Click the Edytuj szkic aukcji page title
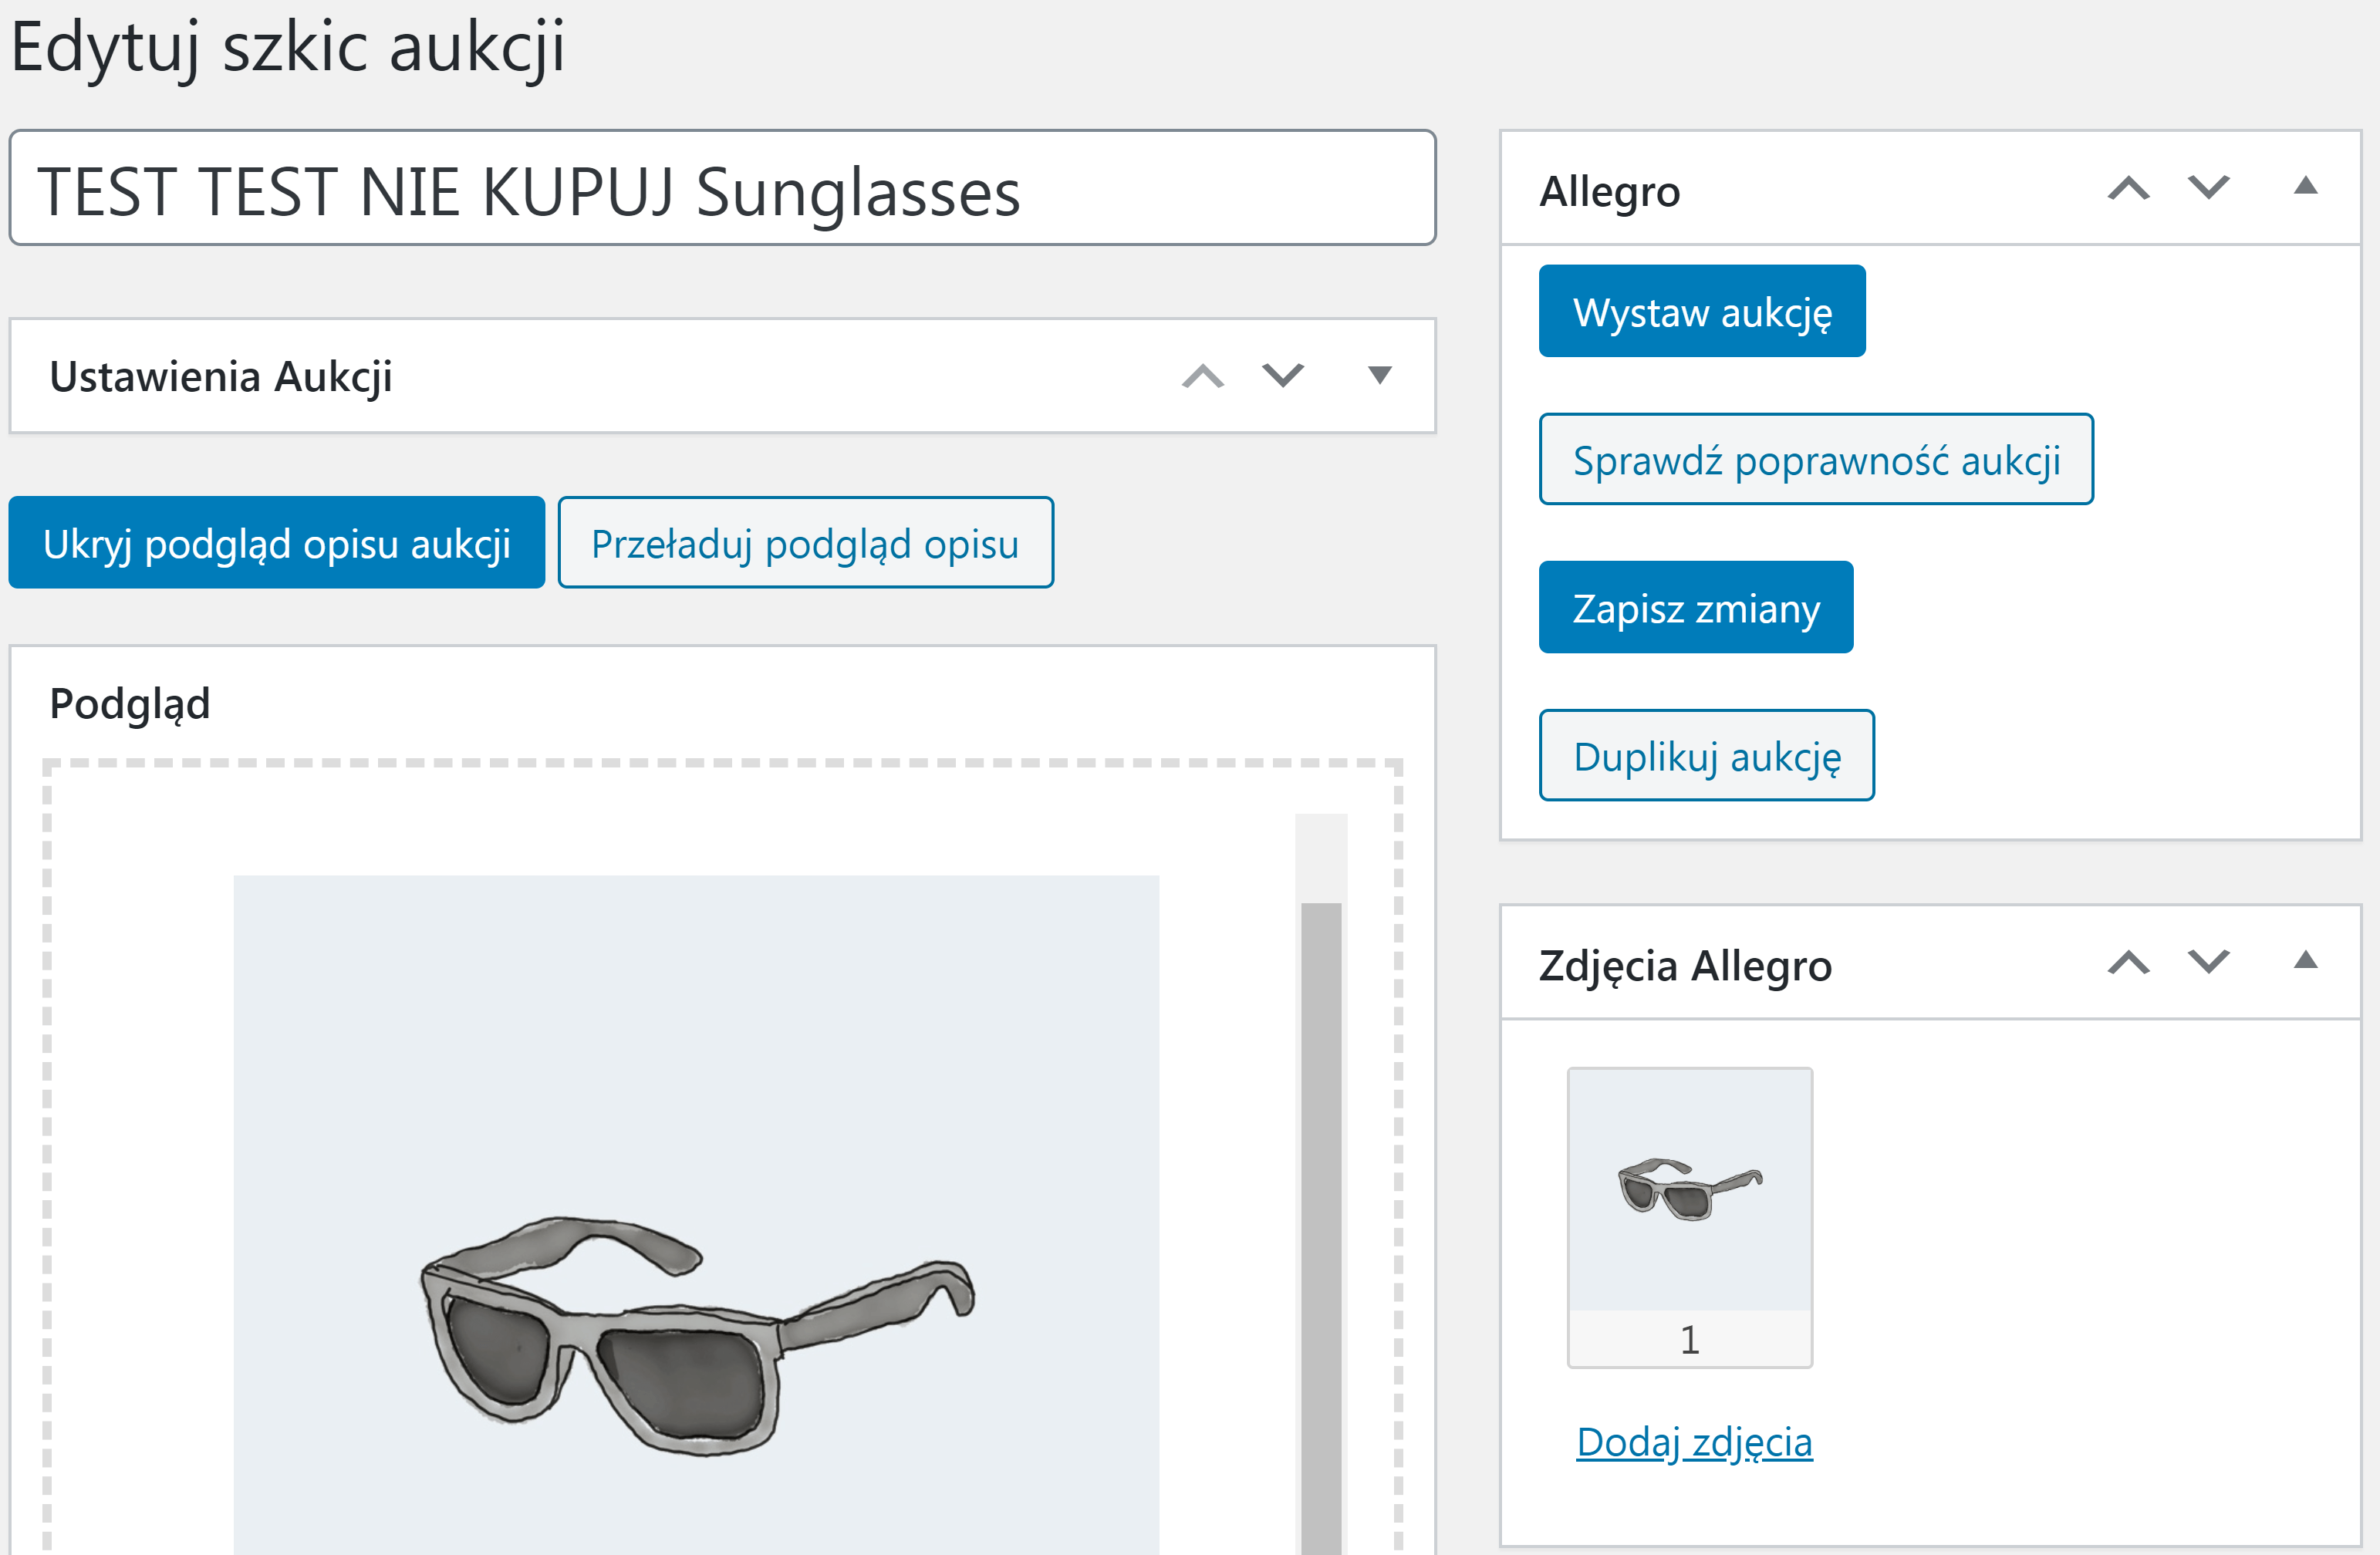 coord(289,48)
